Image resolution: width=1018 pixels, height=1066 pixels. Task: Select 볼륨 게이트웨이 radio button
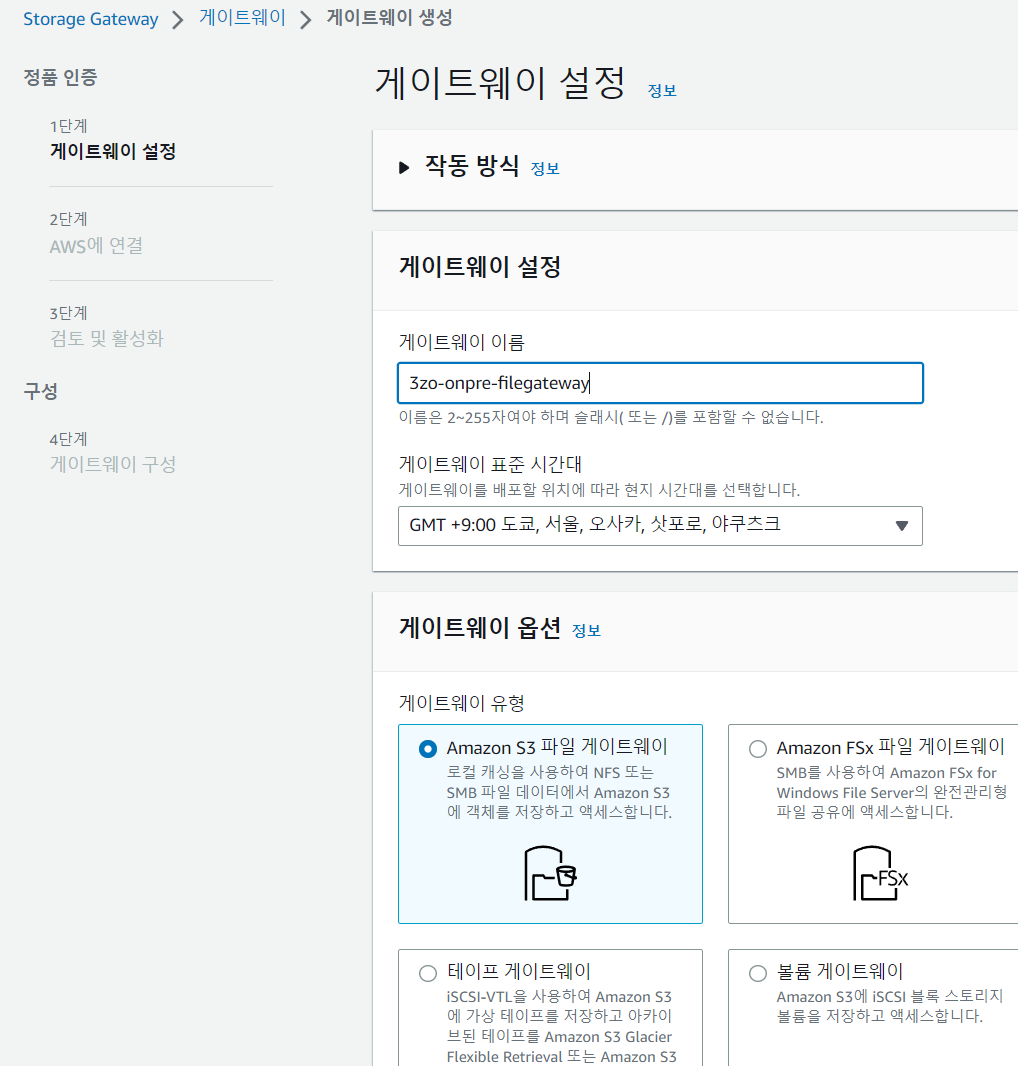coord(758,973)
